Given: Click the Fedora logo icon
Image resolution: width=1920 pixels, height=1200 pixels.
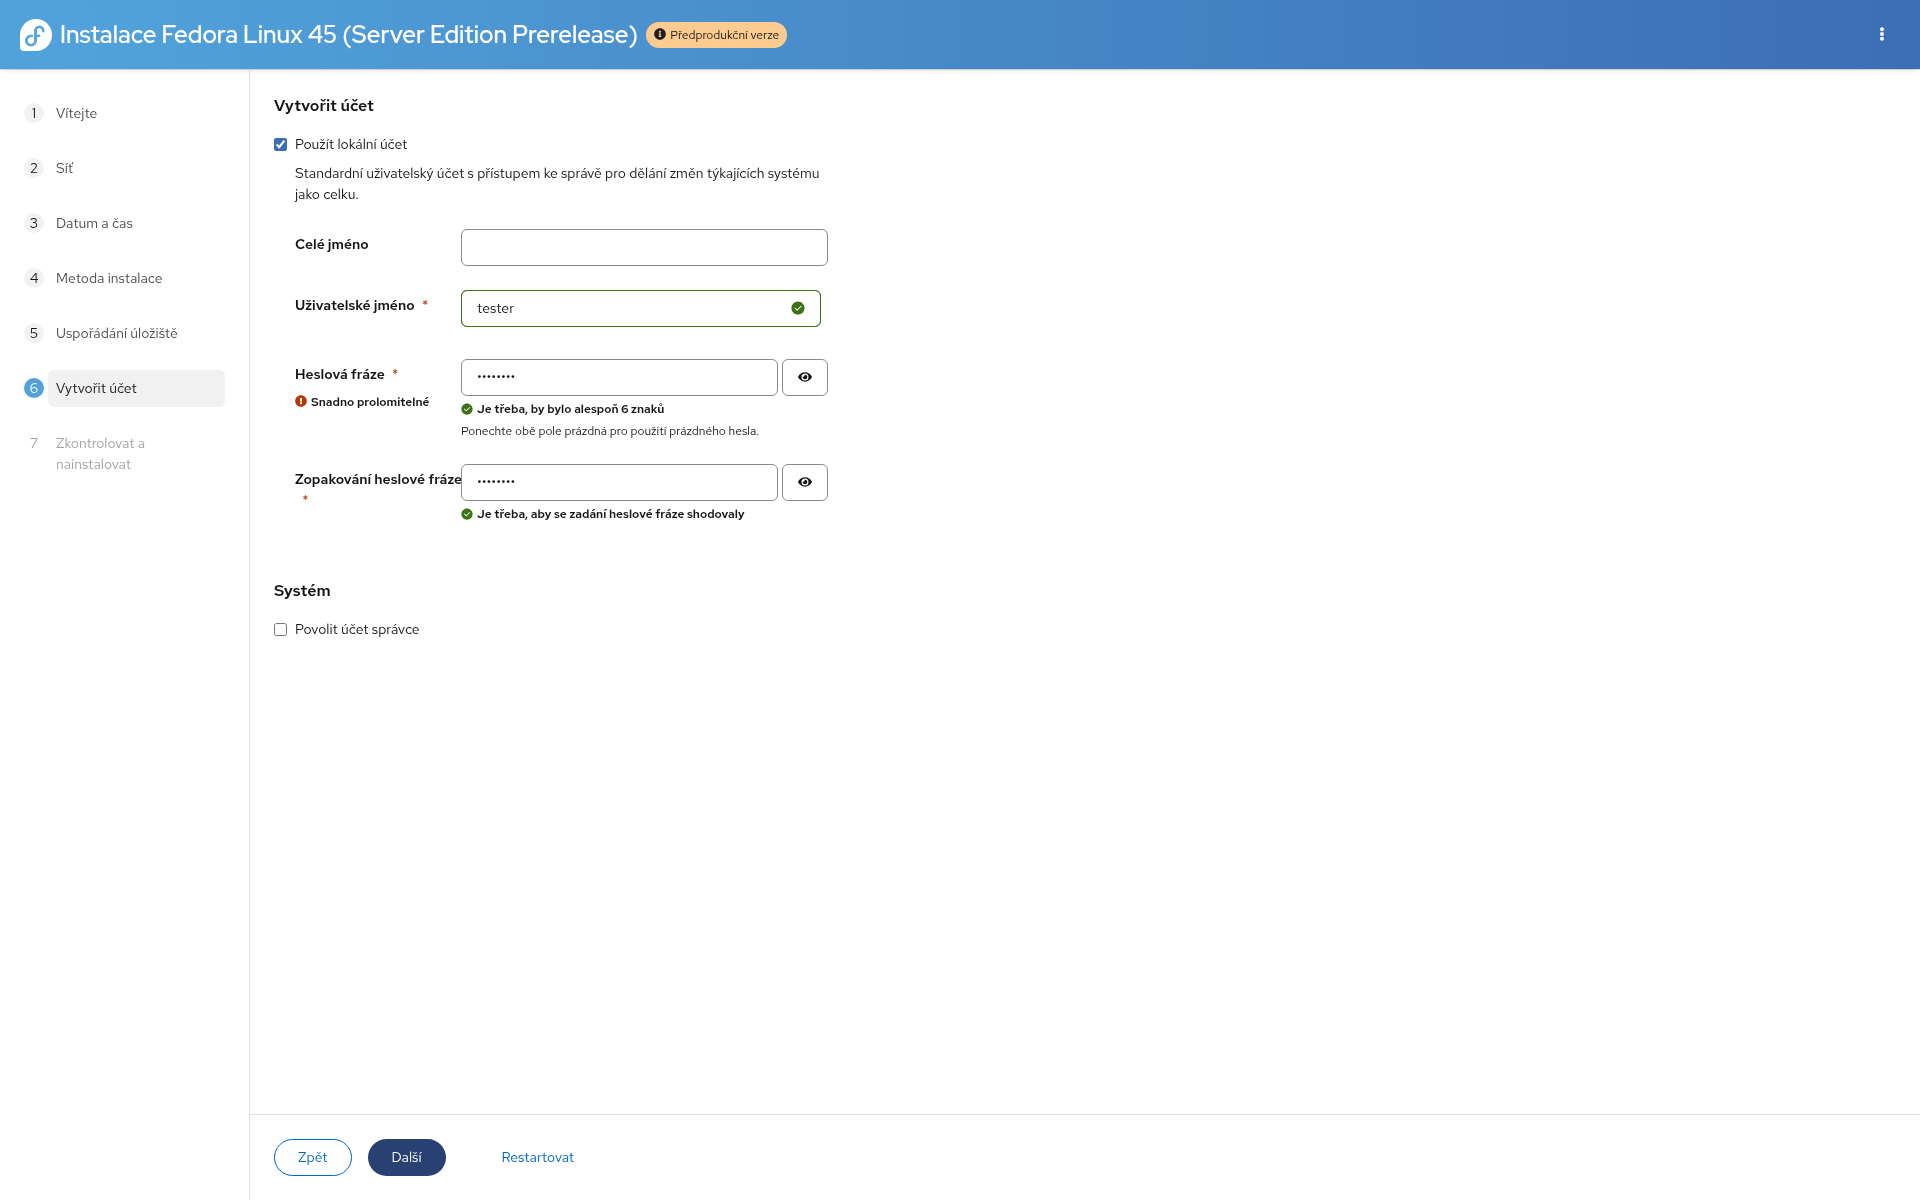Looking at the screenshot, I should pyautogui.click(x=36, y=35).
